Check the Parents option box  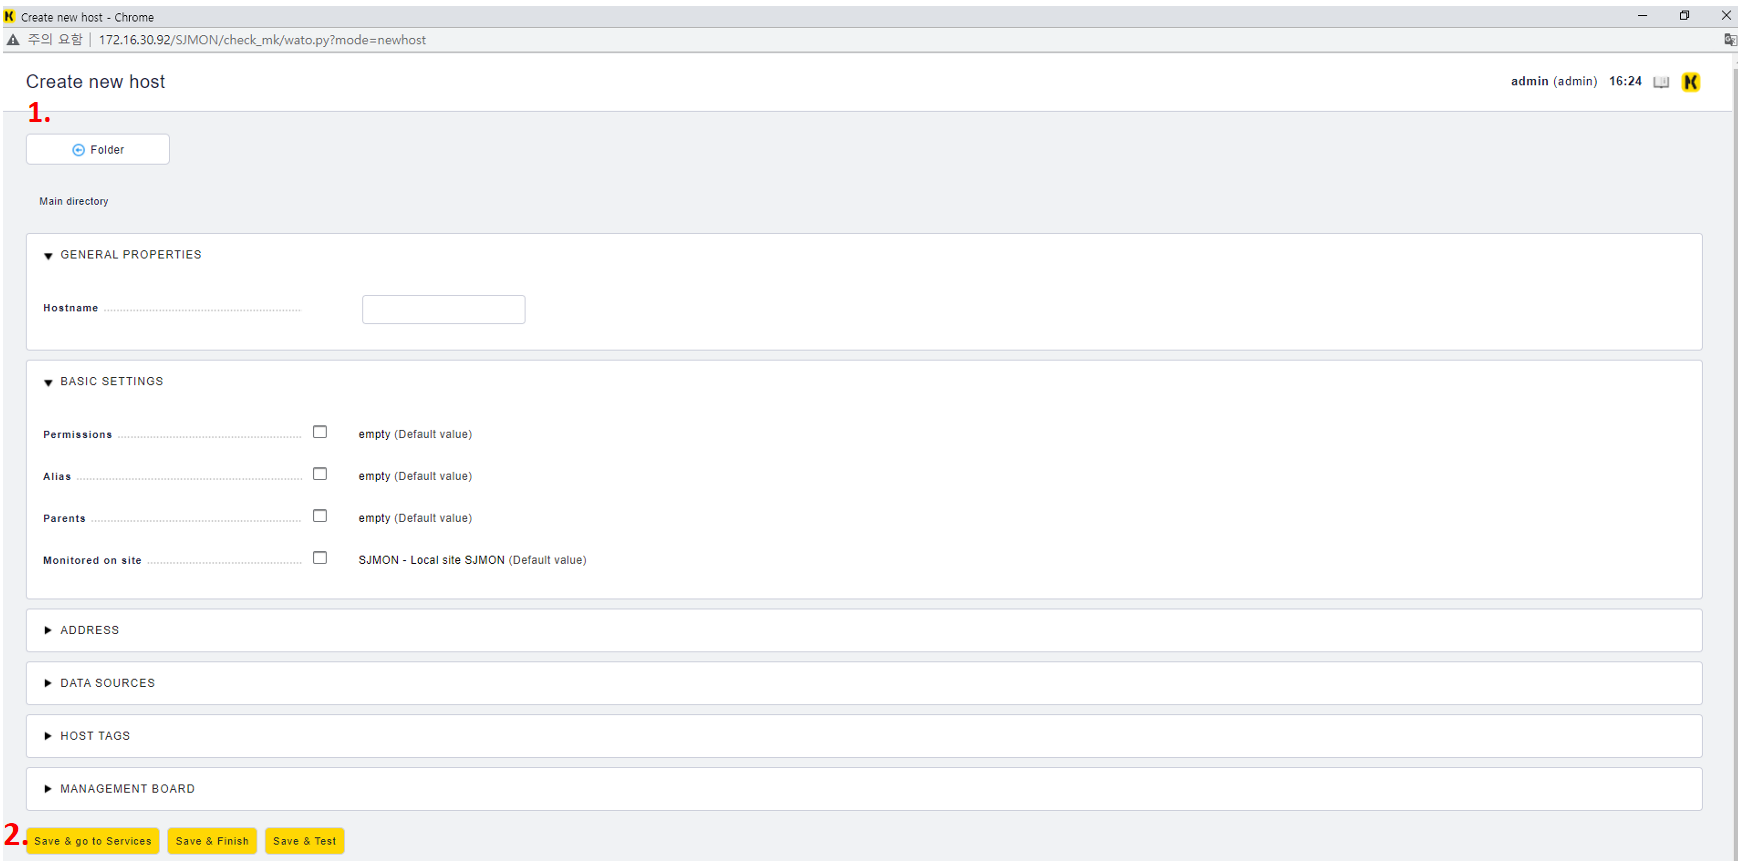320,516
